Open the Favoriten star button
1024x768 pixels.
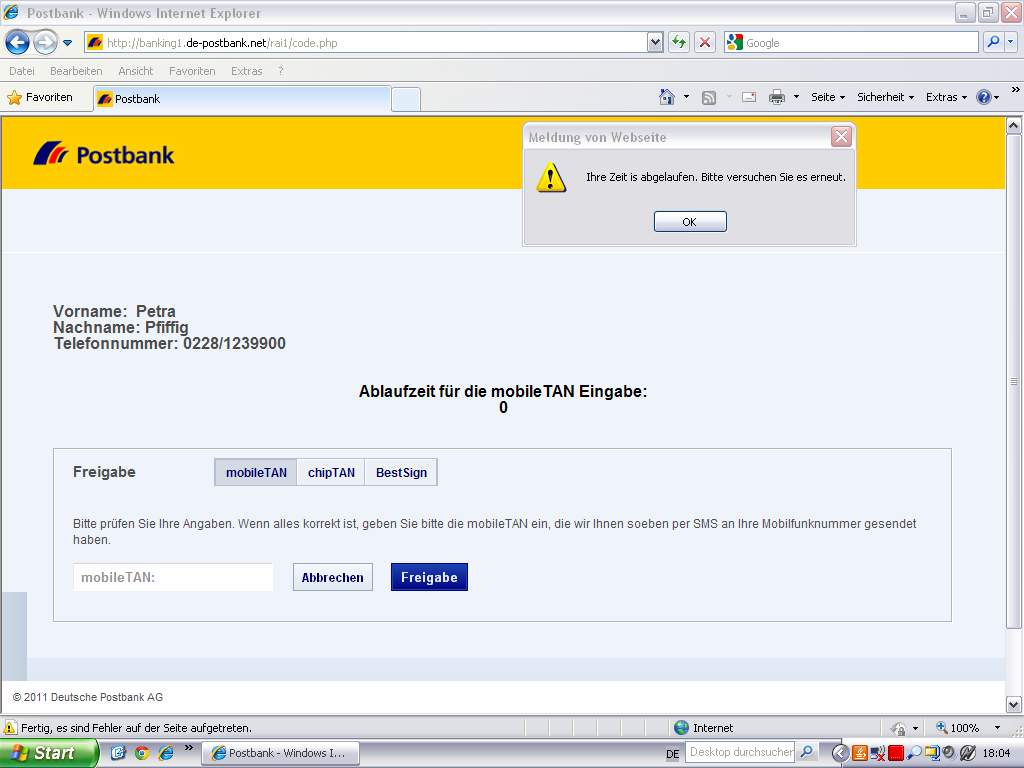[x=40, y=97]
